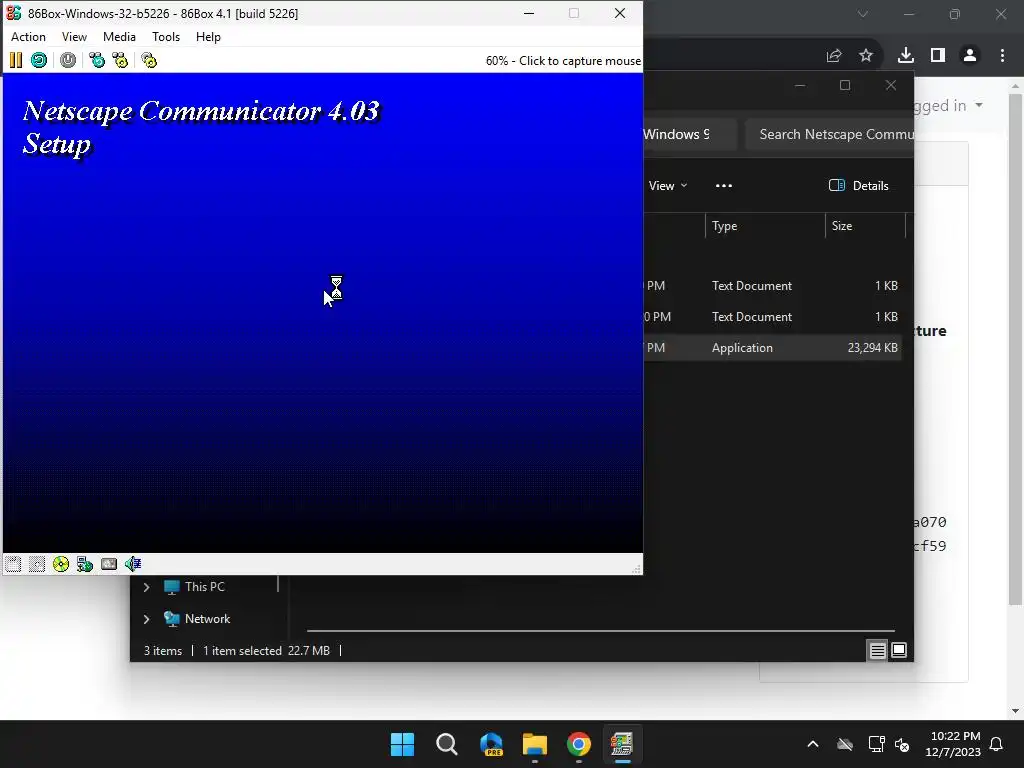This screenshot has width=1024, height=768.
Task: Send Ctrl+Alt+Del to the guest
Action: (x=97, y=61)
